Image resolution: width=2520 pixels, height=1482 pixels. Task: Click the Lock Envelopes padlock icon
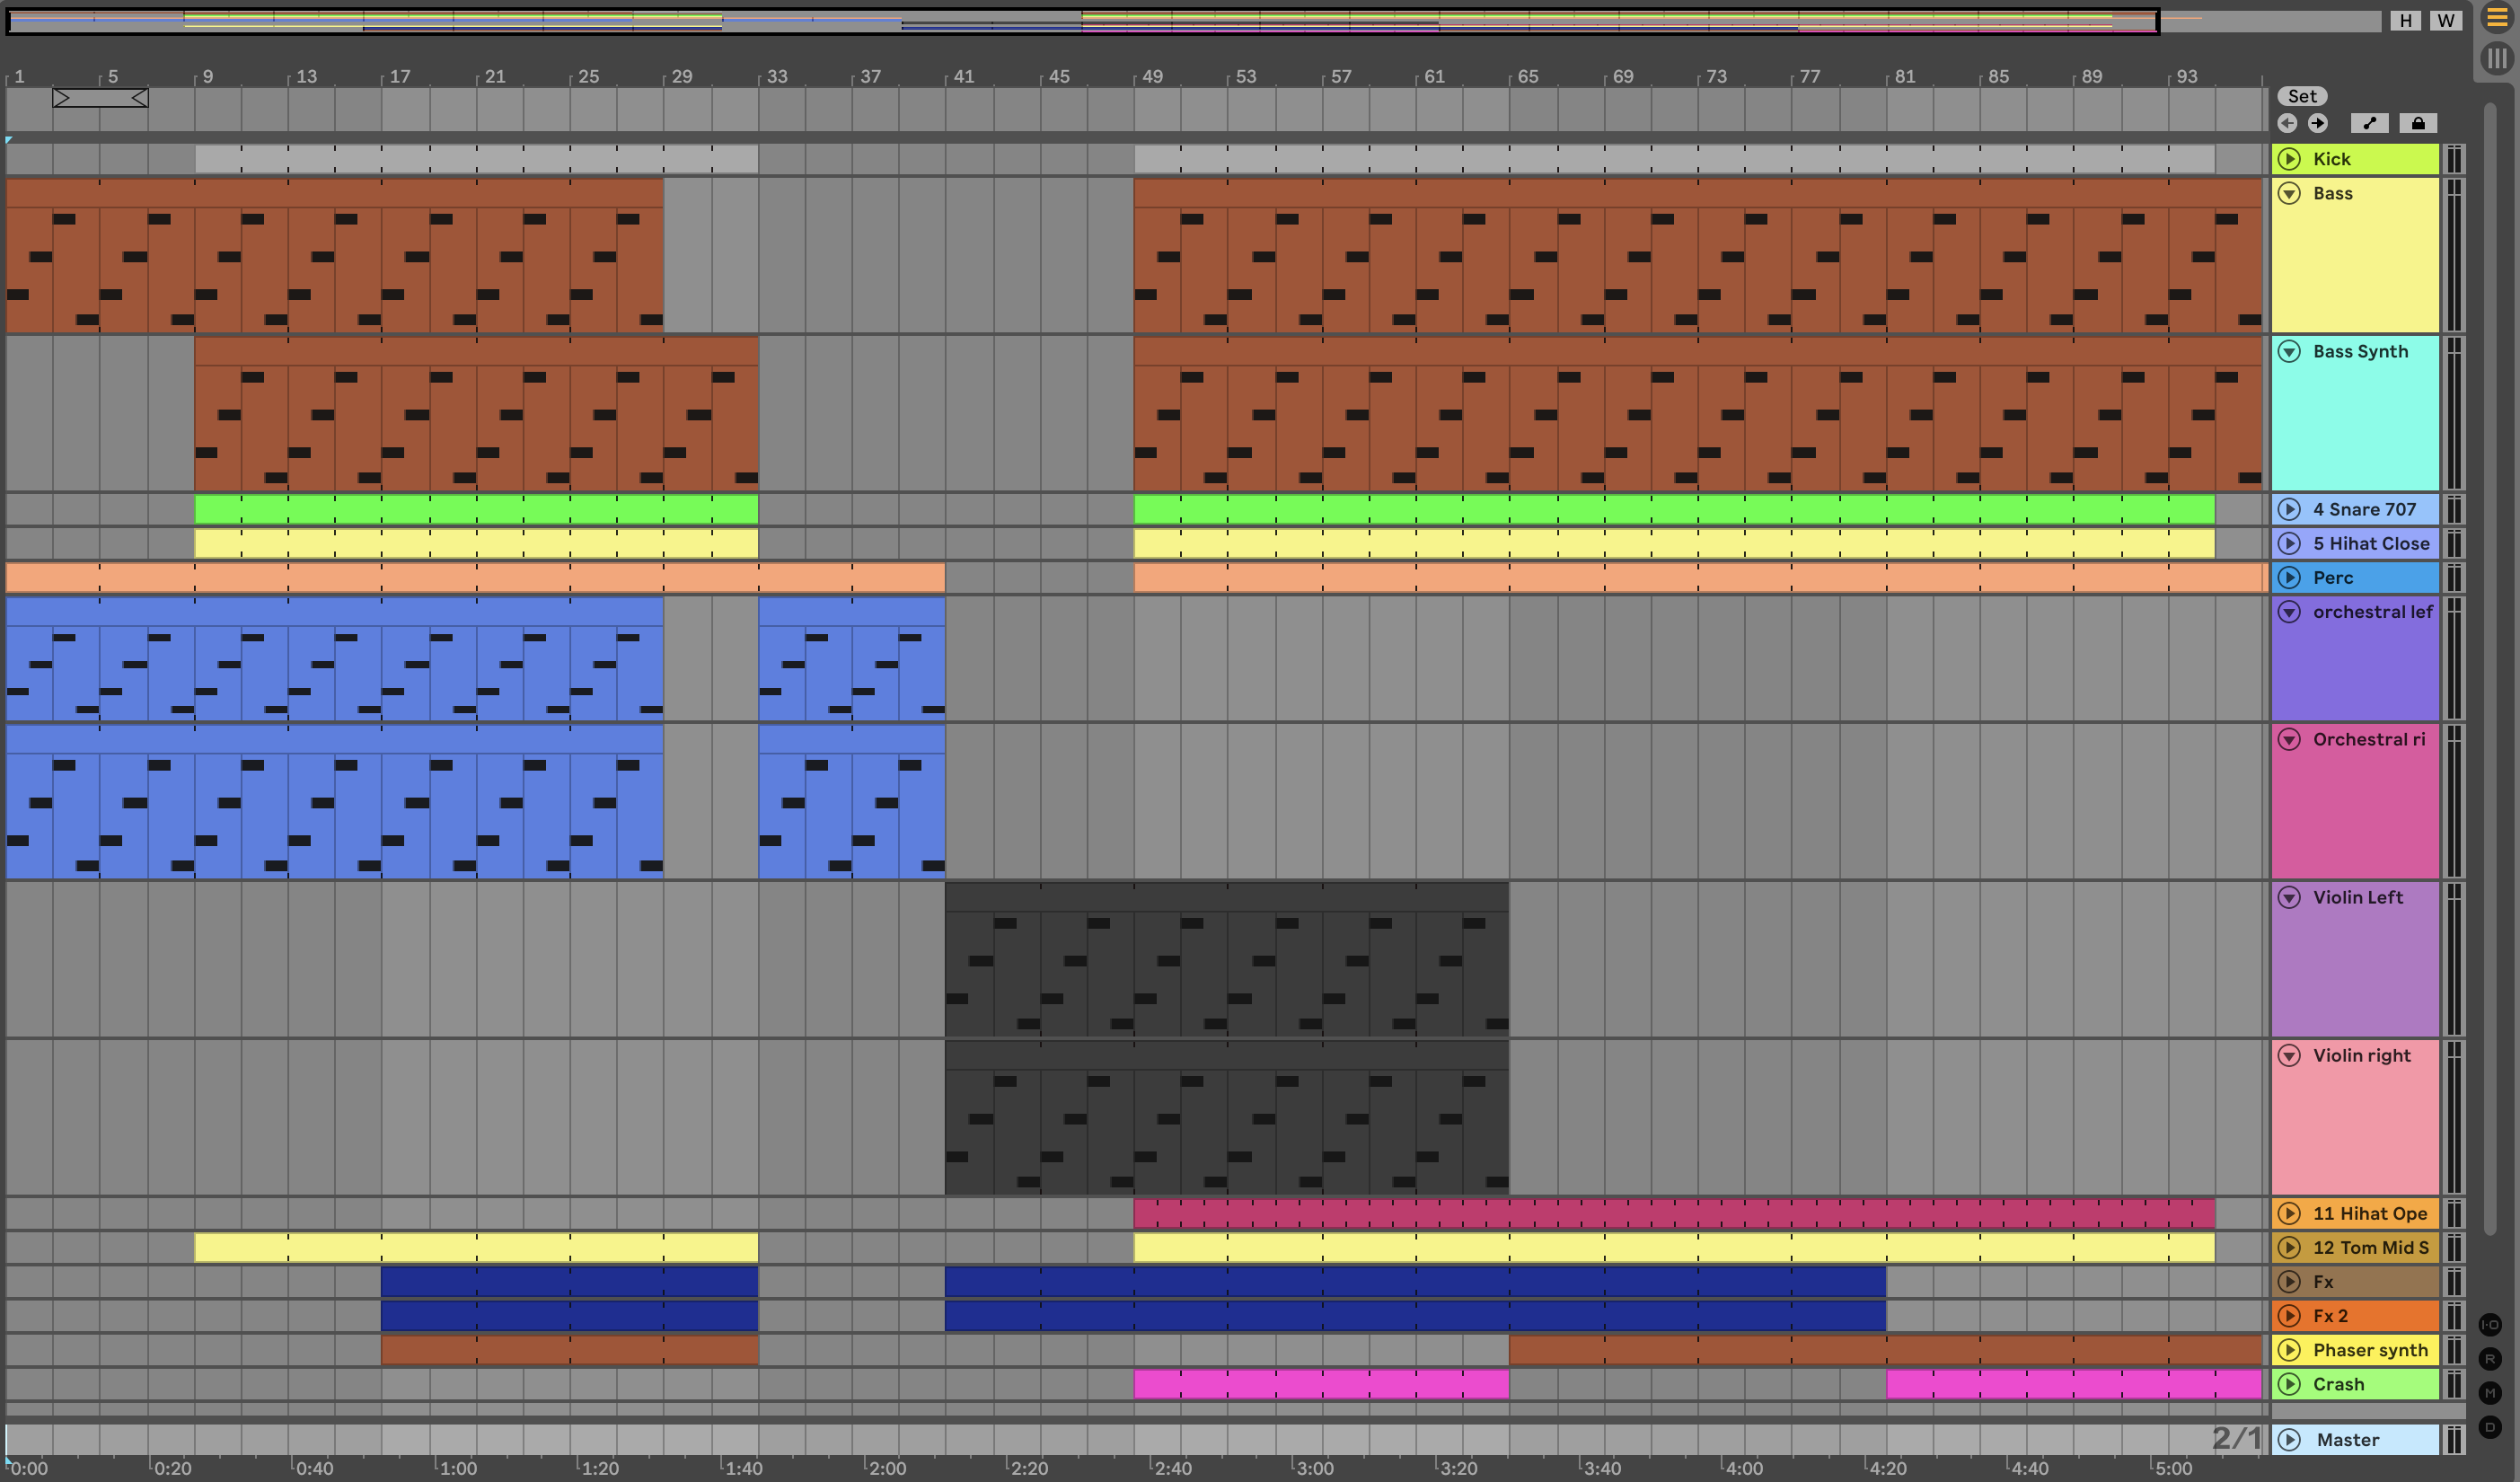pos(2418,123)
